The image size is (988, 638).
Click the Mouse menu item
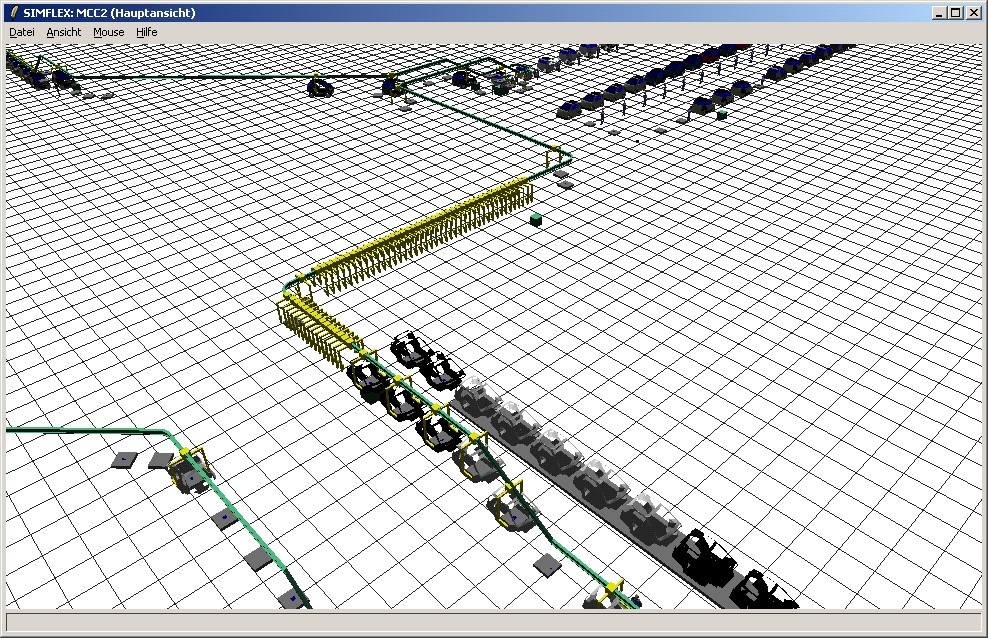click(109, 32)
